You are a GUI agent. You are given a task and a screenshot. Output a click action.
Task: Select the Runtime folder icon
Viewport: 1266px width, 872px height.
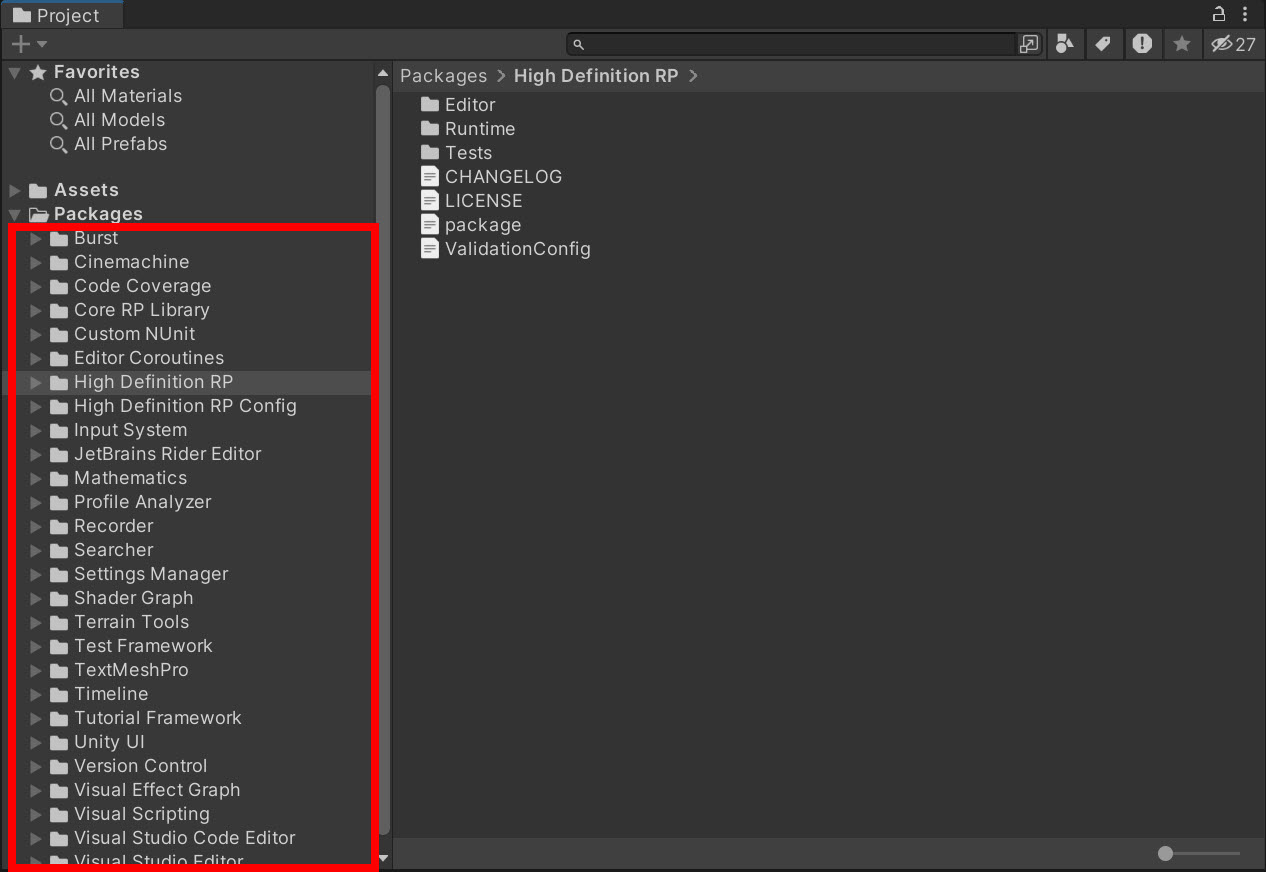(x=430, y=129)
